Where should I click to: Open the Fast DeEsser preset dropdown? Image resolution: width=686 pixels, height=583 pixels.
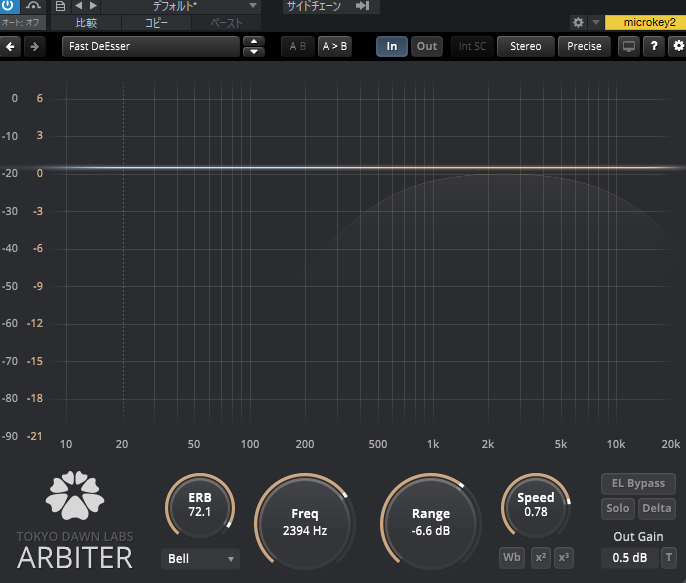tap(150, 46)
